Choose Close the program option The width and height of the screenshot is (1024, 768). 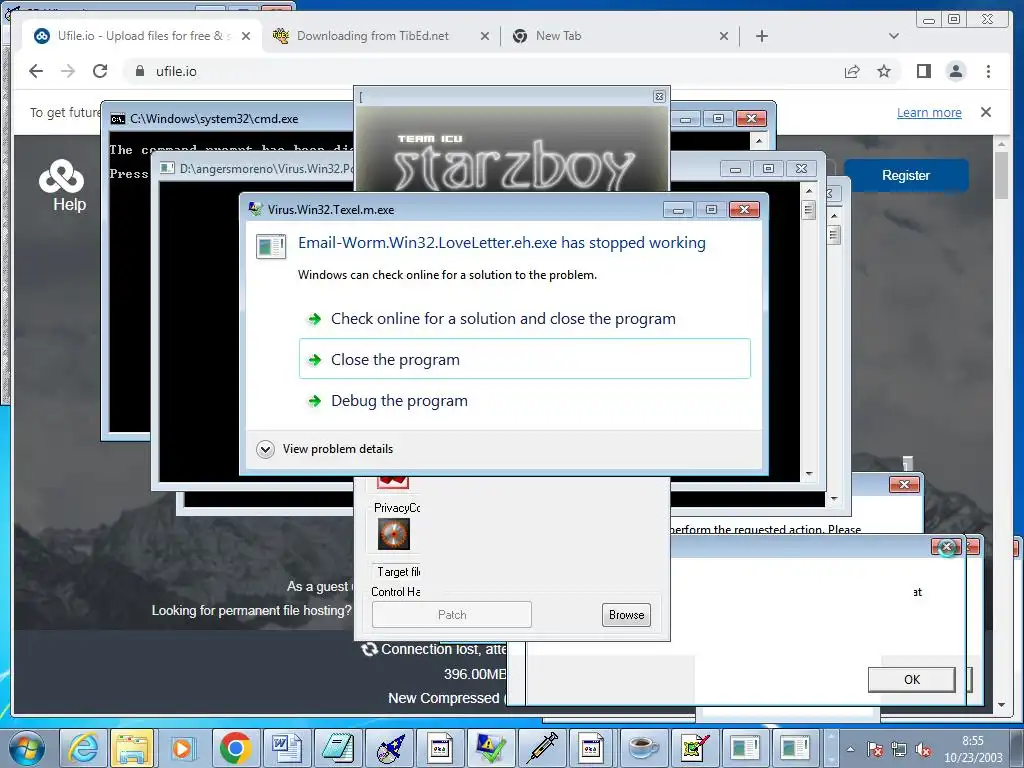[x=524, y=359]
